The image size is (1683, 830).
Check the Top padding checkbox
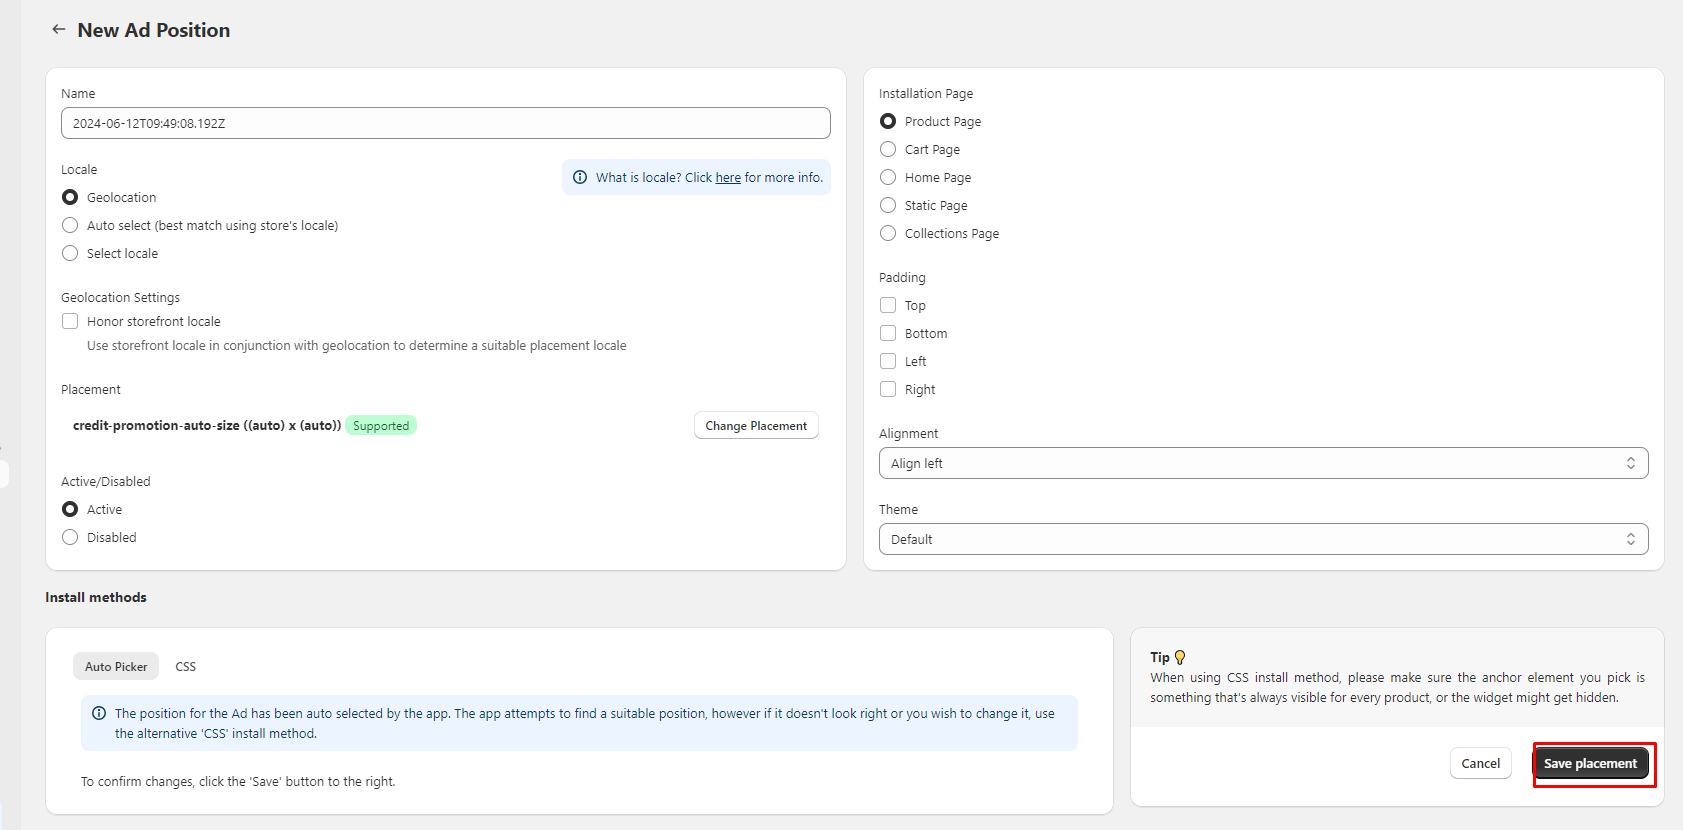coord(888,305)
